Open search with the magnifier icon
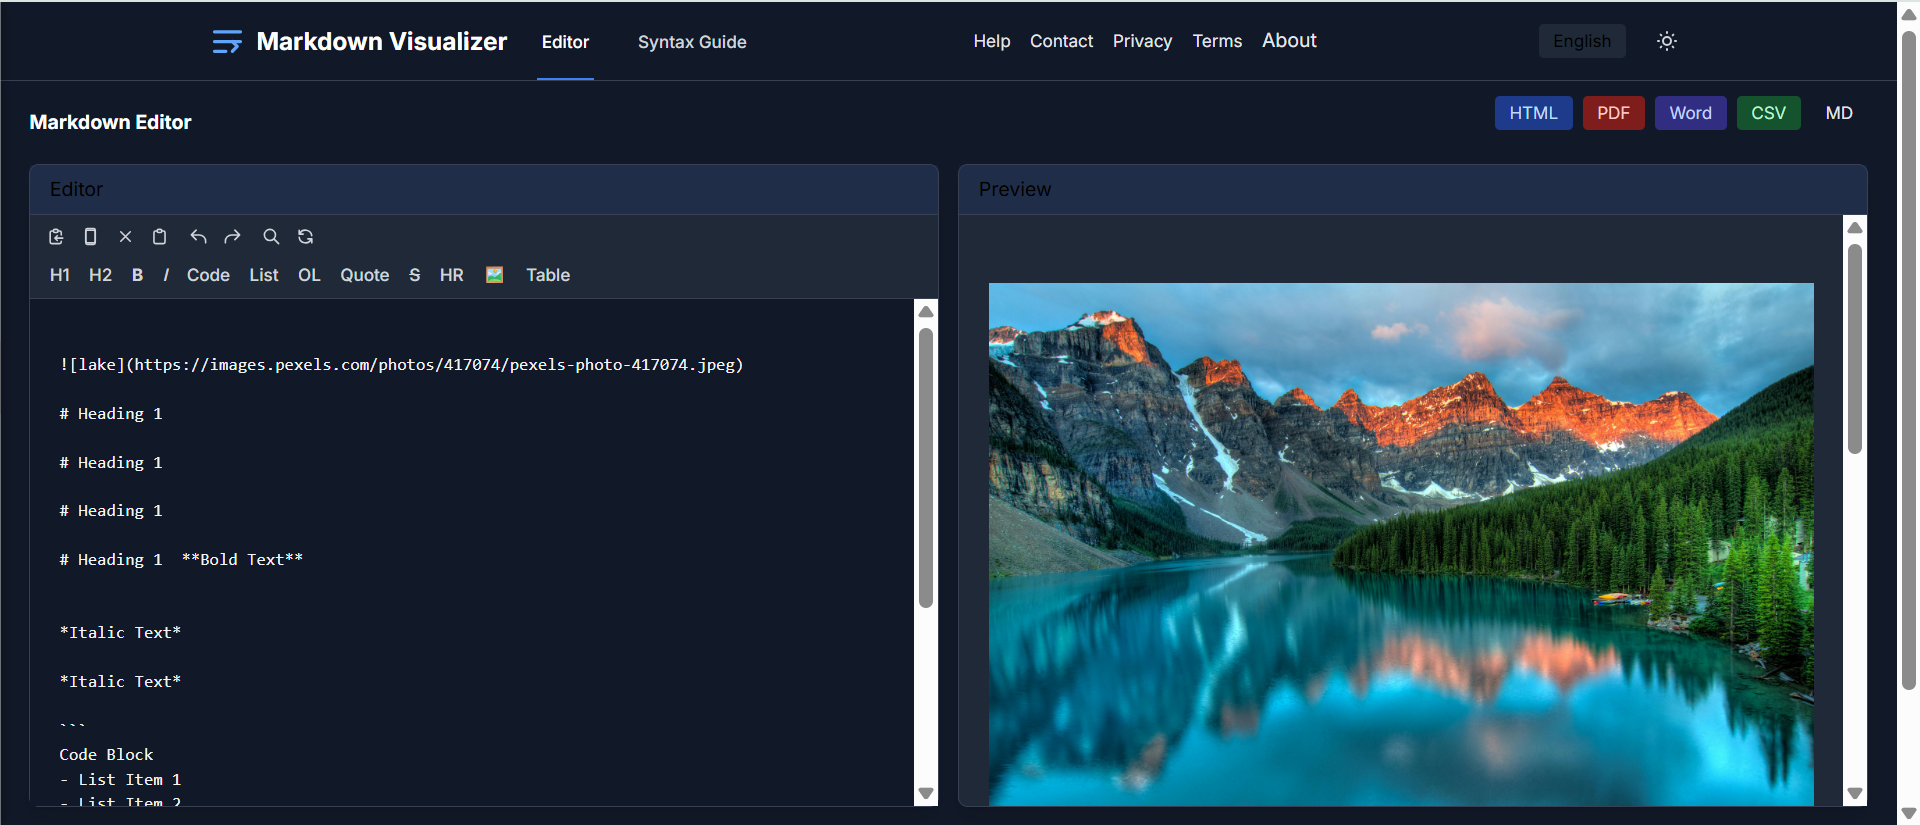The width and height of the screenshot is (1920, 825). 271,237
